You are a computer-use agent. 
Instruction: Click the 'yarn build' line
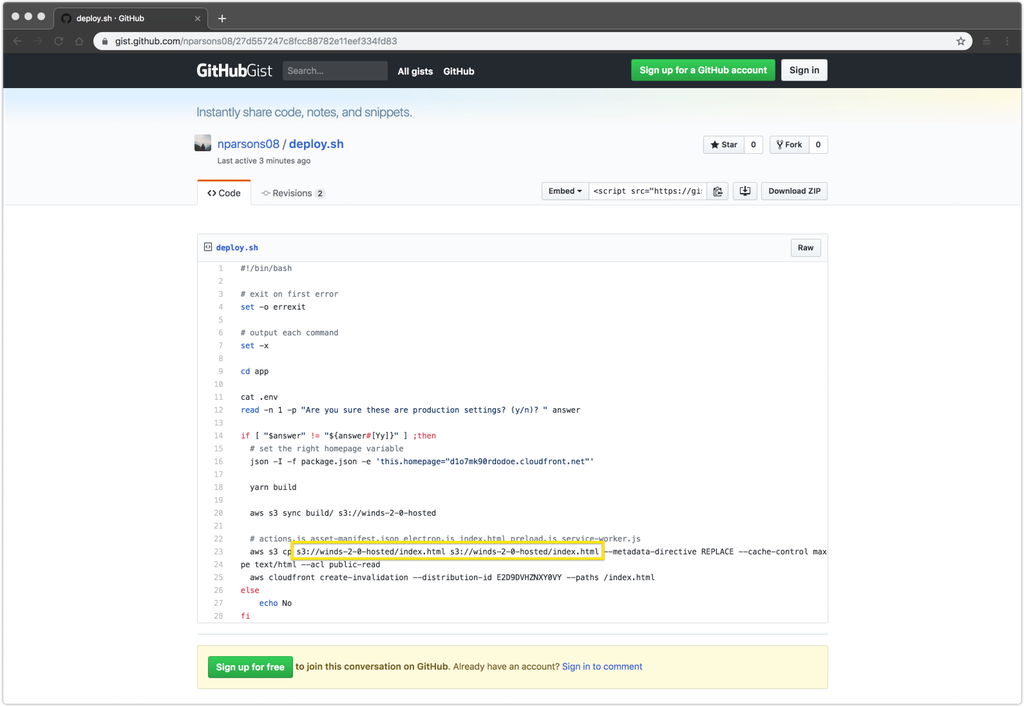(x=273, y=488)
